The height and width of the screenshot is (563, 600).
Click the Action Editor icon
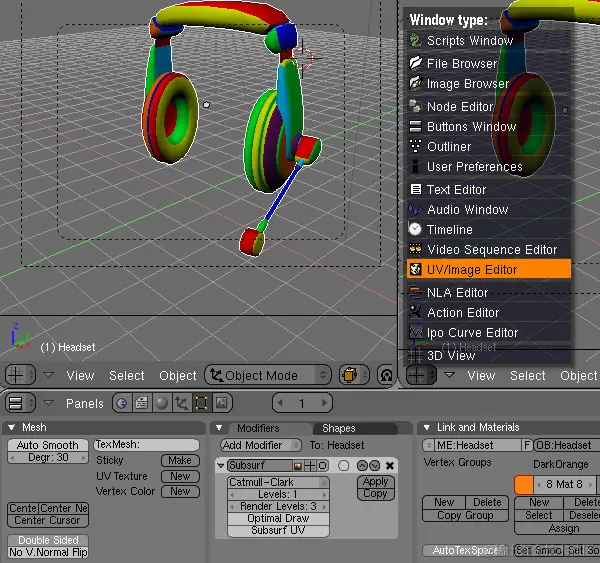pyautogui.click(x=416, y=312)
